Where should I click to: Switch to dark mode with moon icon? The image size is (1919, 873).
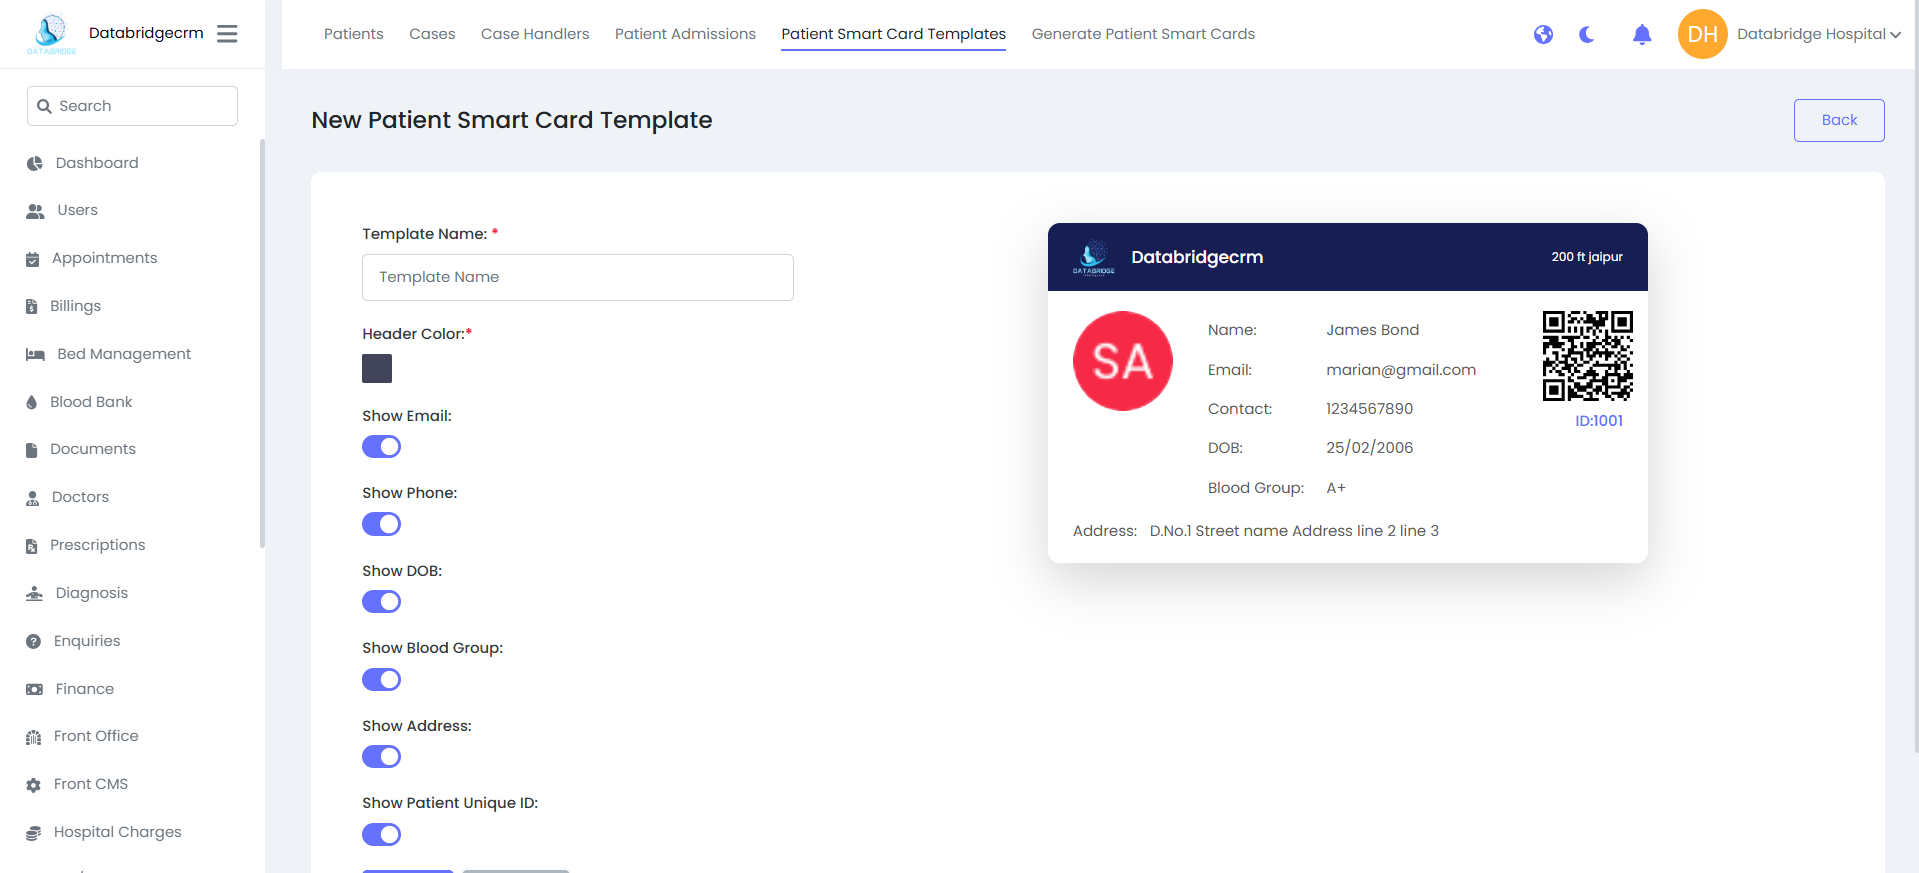1587,35
